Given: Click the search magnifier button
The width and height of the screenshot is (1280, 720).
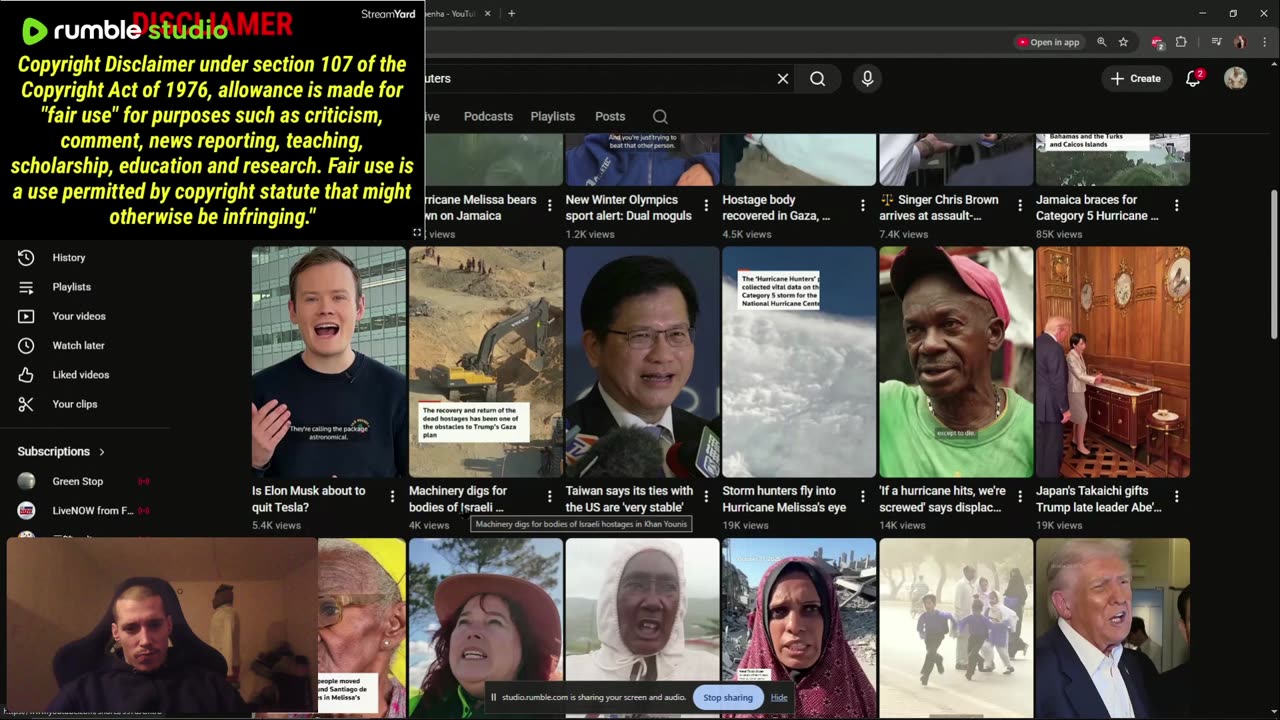Looking at the screenshot, I should point(817,79).
